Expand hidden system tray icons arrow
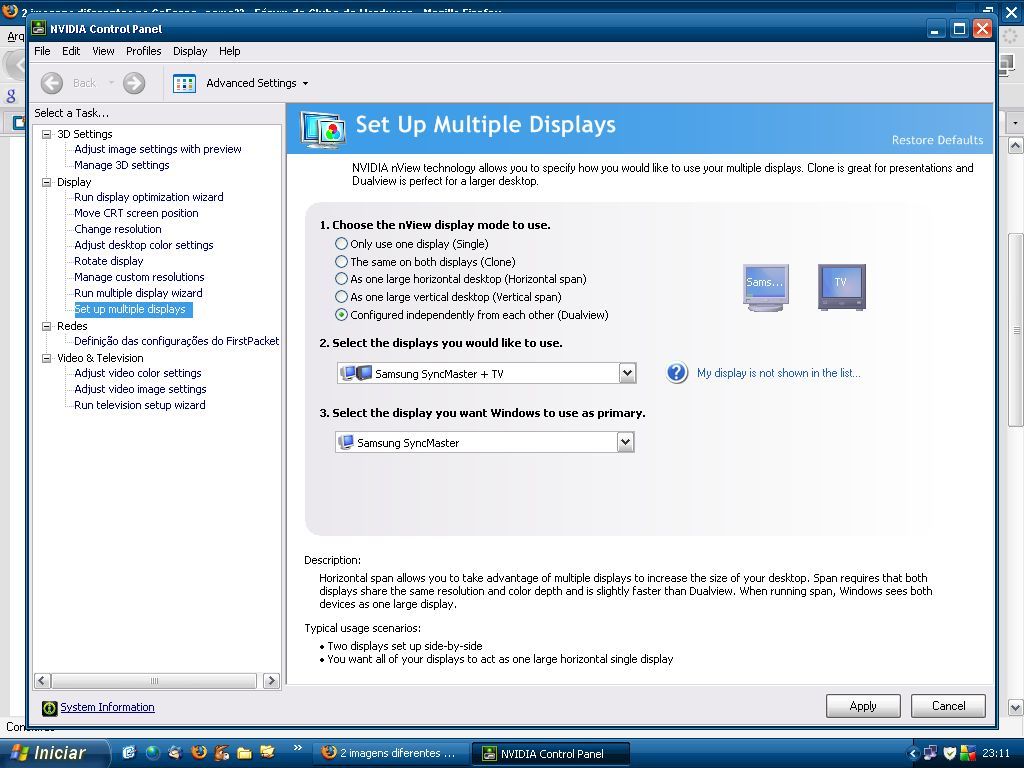This screenshot has height=768, width=1024. coord(913,754)
